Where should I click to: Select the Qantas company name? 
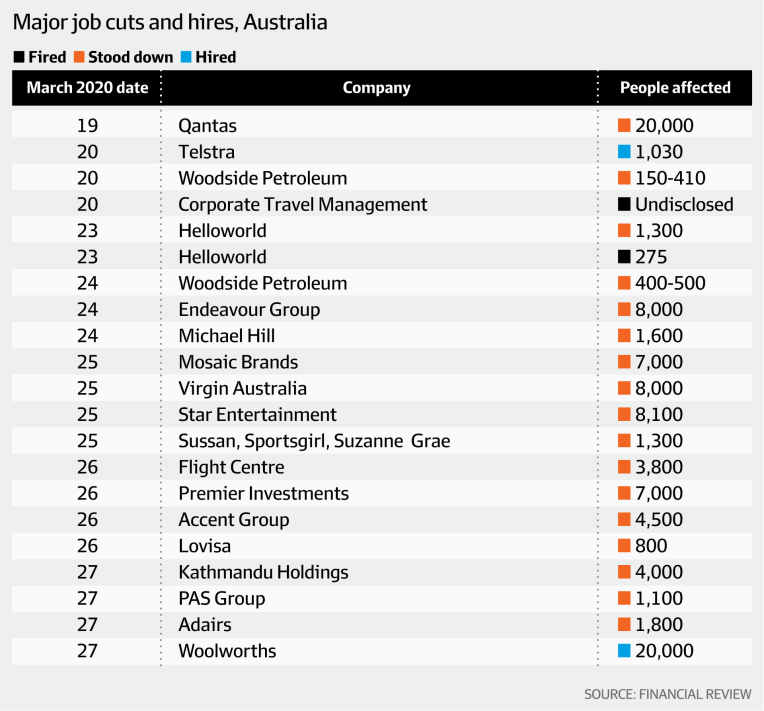click(x=208, y=126)
